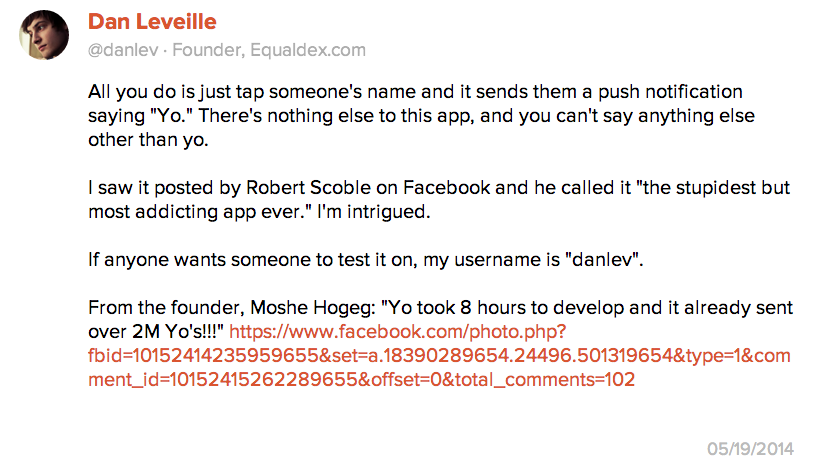Click the Dan Leveille author name

(x=152, y=22)
